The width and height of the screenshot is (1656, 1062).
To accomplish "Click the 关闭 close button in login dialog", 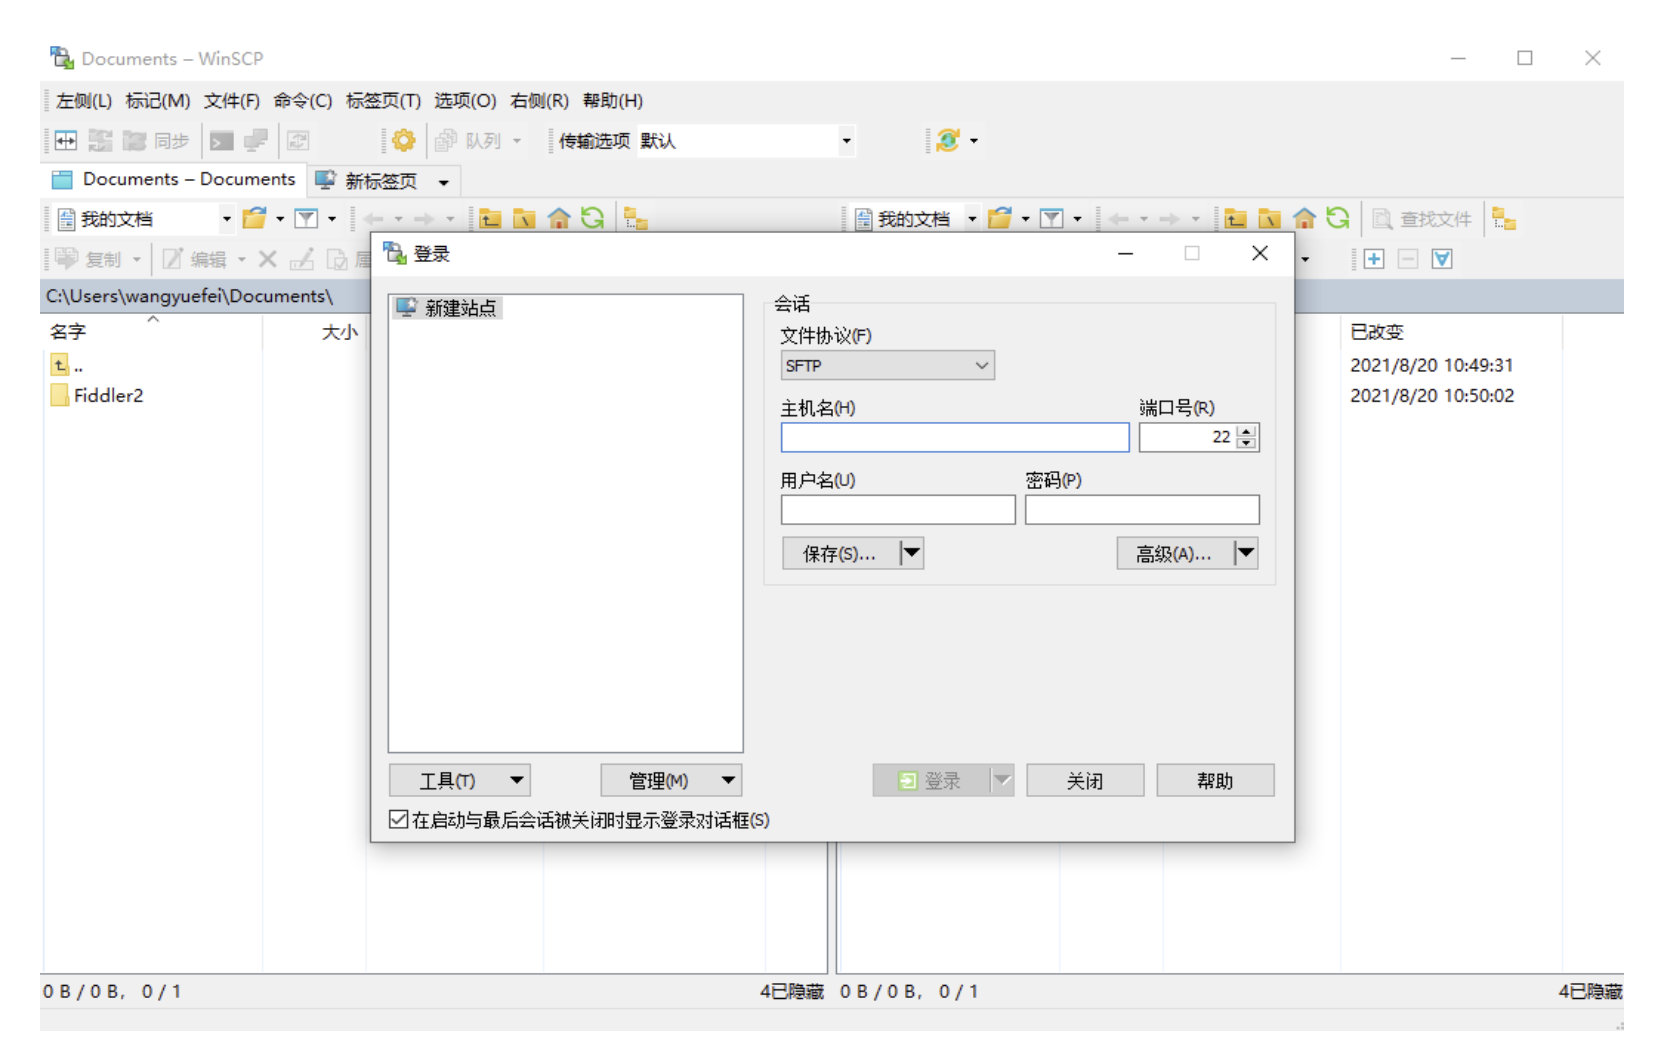I will click(x=1084, y=781).
